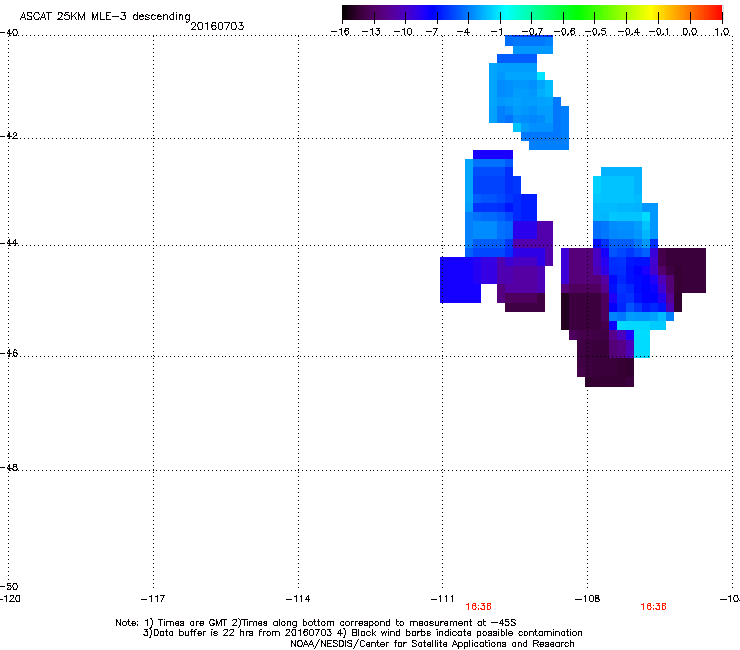Select the -0.7 color scale label
Screen dimensions: 740x650
pos(532,32)
